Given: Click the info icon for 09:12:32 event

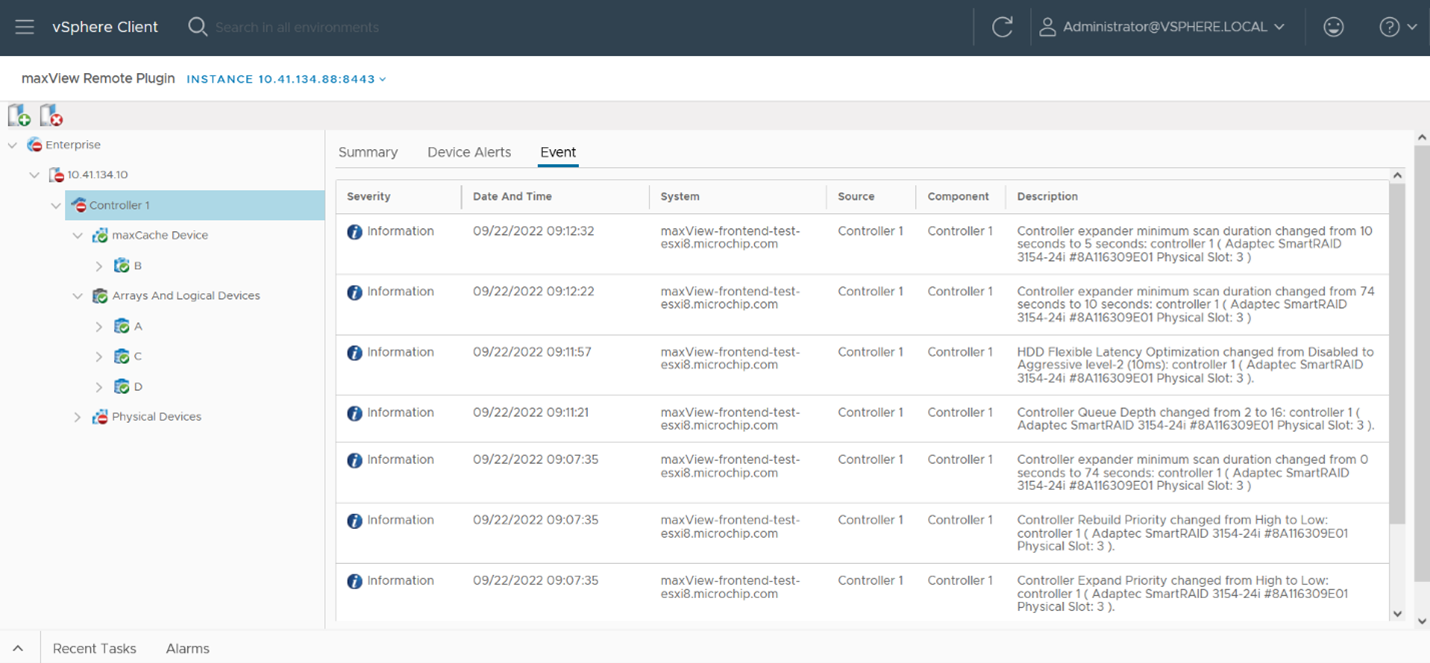Looking at the screenshot, I should coord(354,232).
